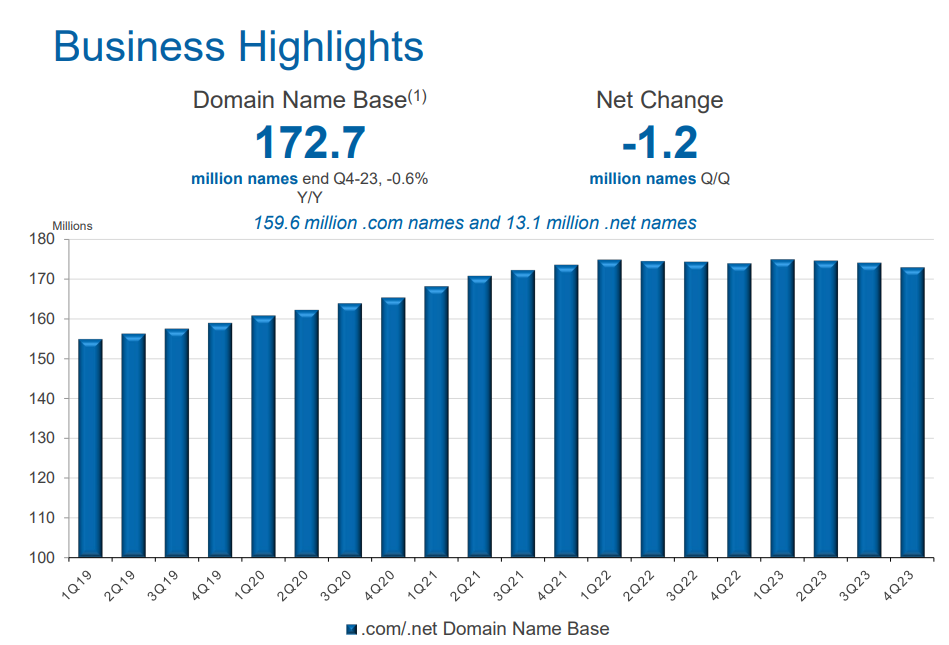
Task: Click the 1Q19 x-axis label
Action: coord(77,585)
